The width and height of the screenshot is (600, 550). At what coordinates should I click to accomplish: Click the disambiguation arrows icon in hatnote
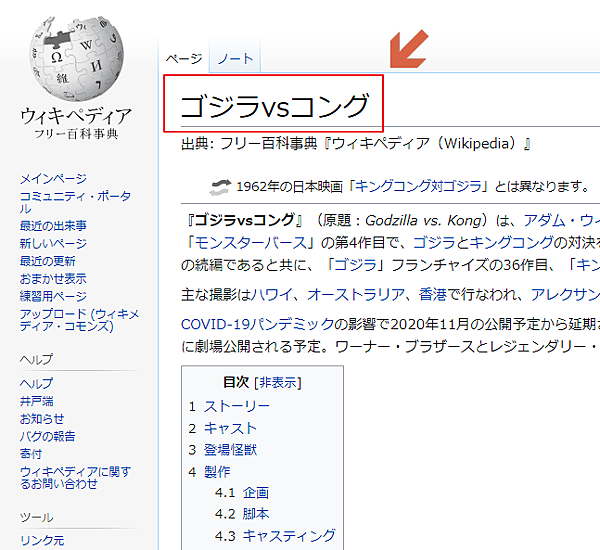click(220, 187)
